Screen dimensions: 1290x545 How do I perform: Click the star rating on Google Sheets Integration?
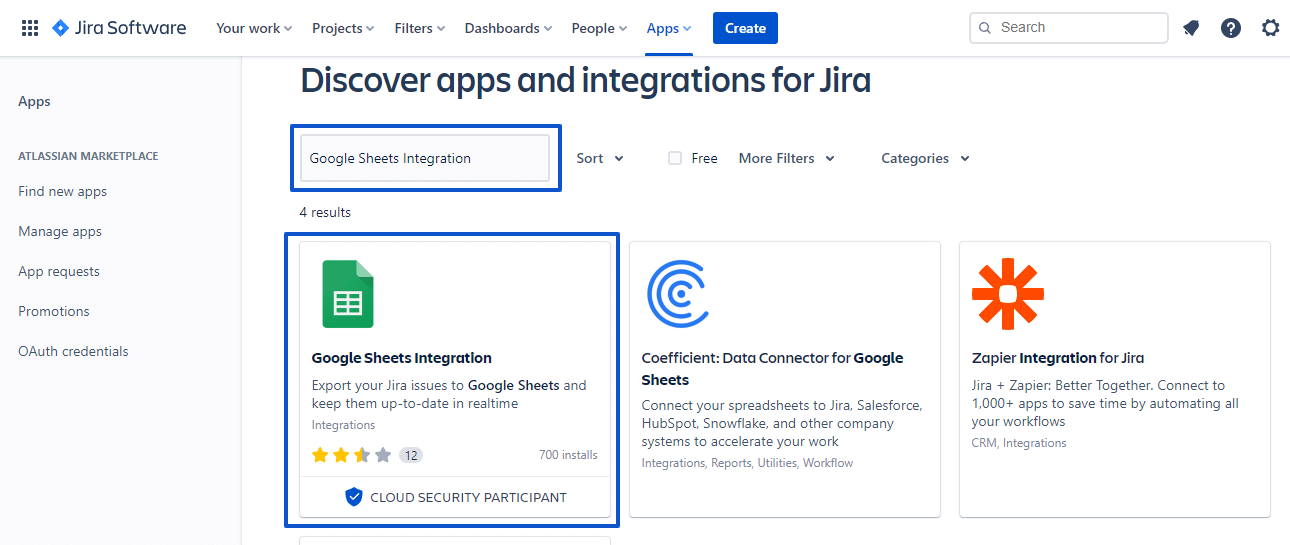click(351, 455)
